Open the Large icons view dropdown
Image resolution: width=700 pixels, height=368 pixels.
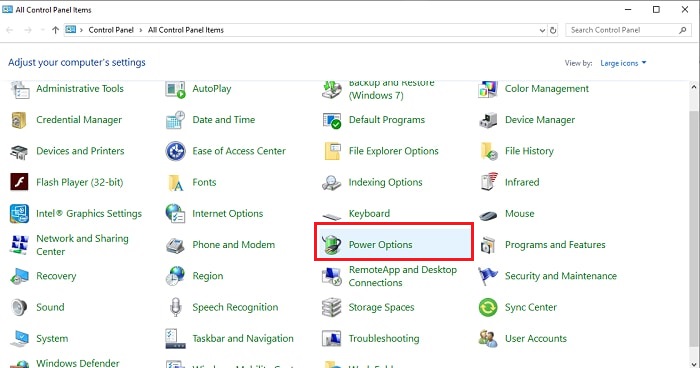click(623, 63)
